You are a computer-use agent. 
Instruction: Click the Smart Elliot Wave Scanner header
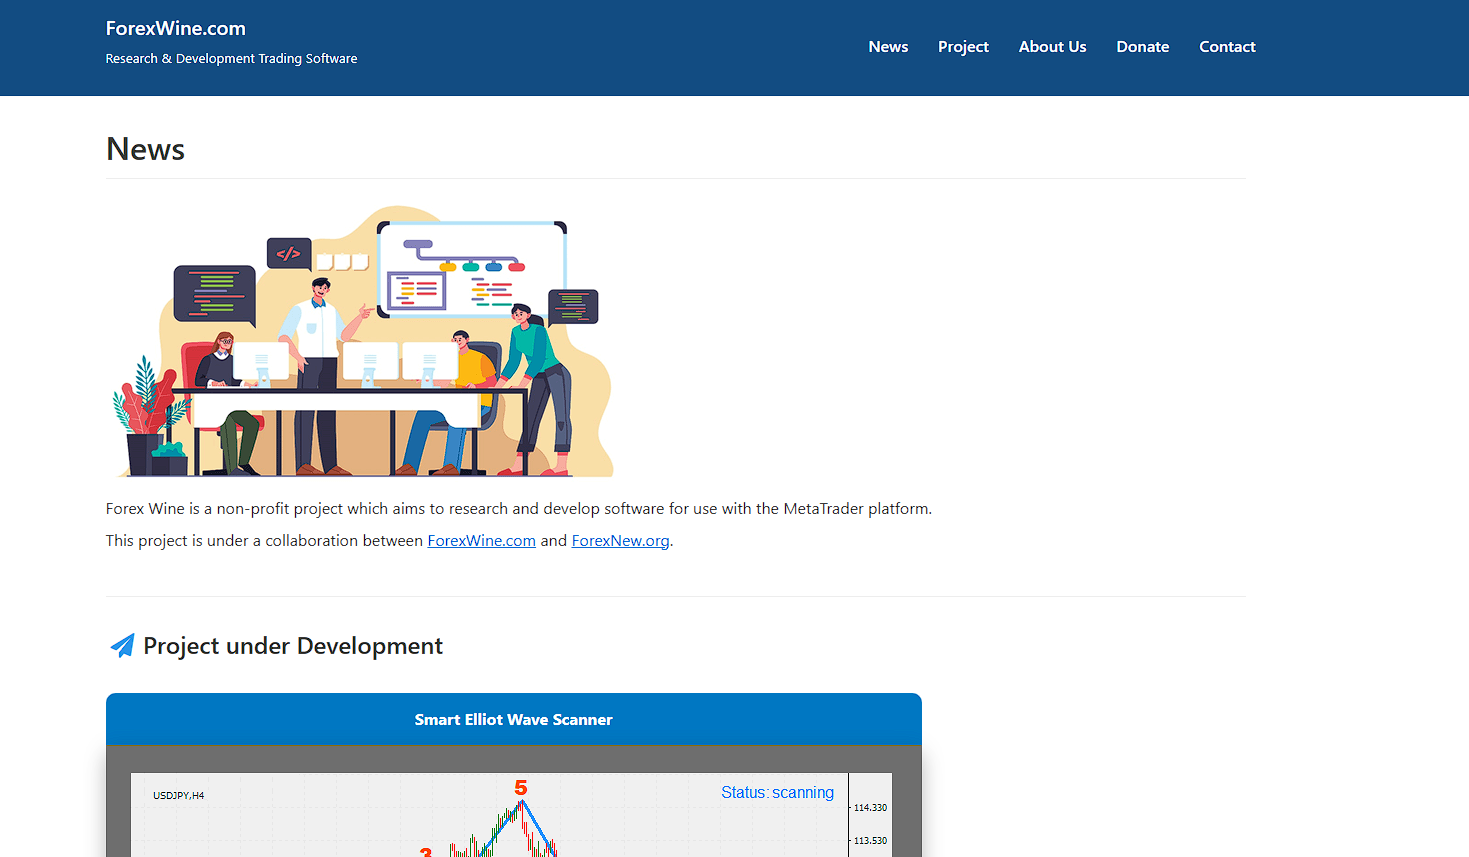click(x=514, y=719)
